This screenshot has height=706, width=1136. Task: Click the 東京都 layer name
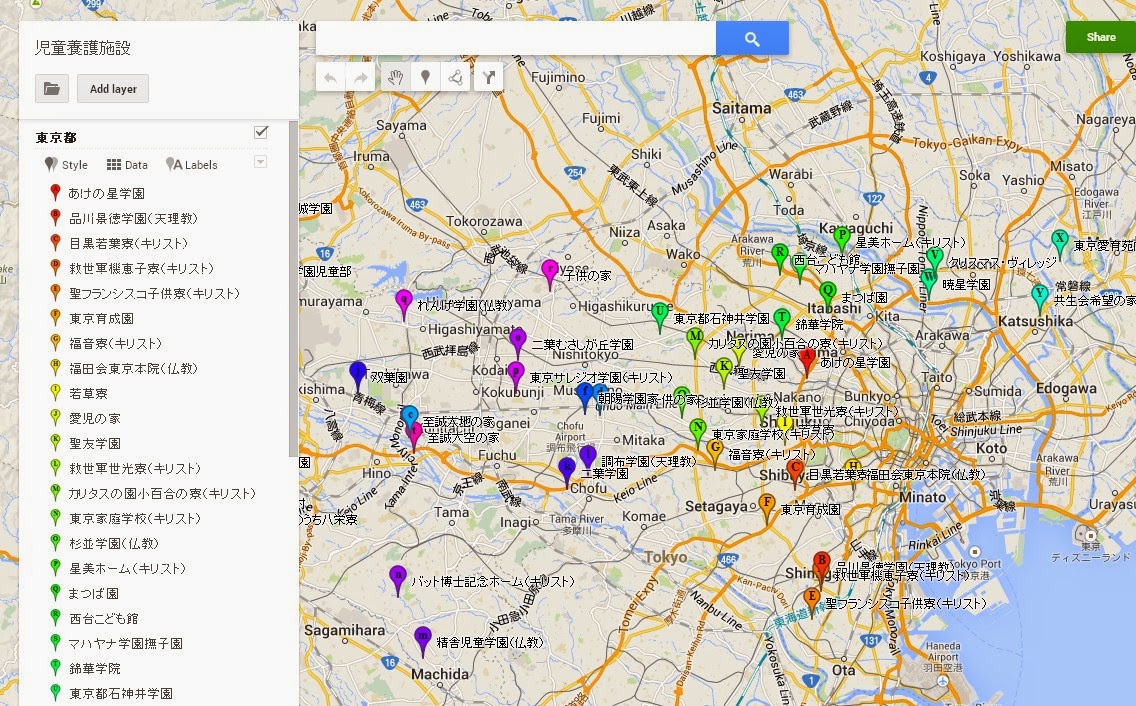(x=56, y=137)
